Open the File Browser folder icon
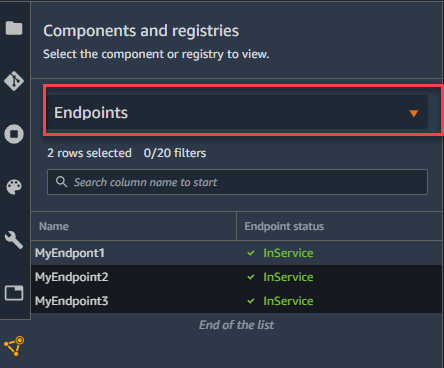This screenshot has height=368, width=444. [14, 28]
